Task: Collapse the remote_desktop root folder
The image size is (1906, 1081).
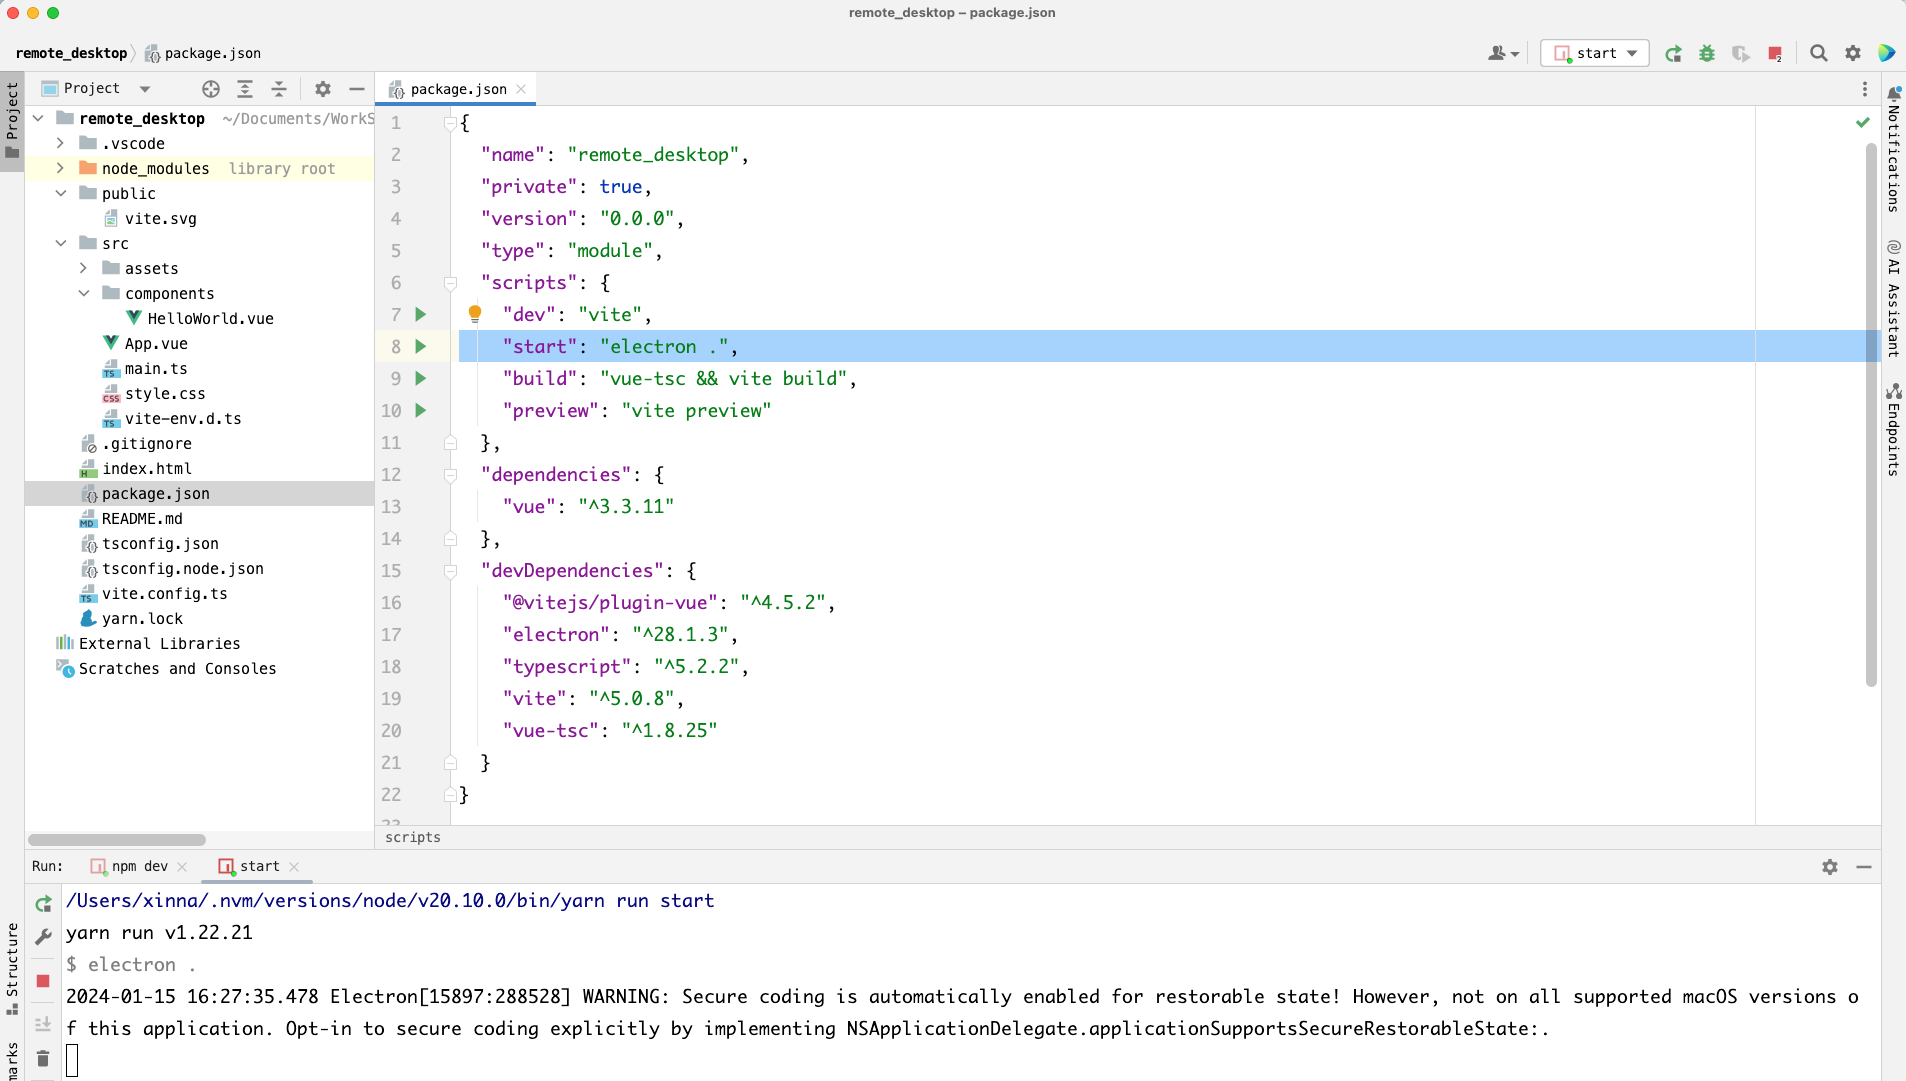Action: click(x=38, y=118)
